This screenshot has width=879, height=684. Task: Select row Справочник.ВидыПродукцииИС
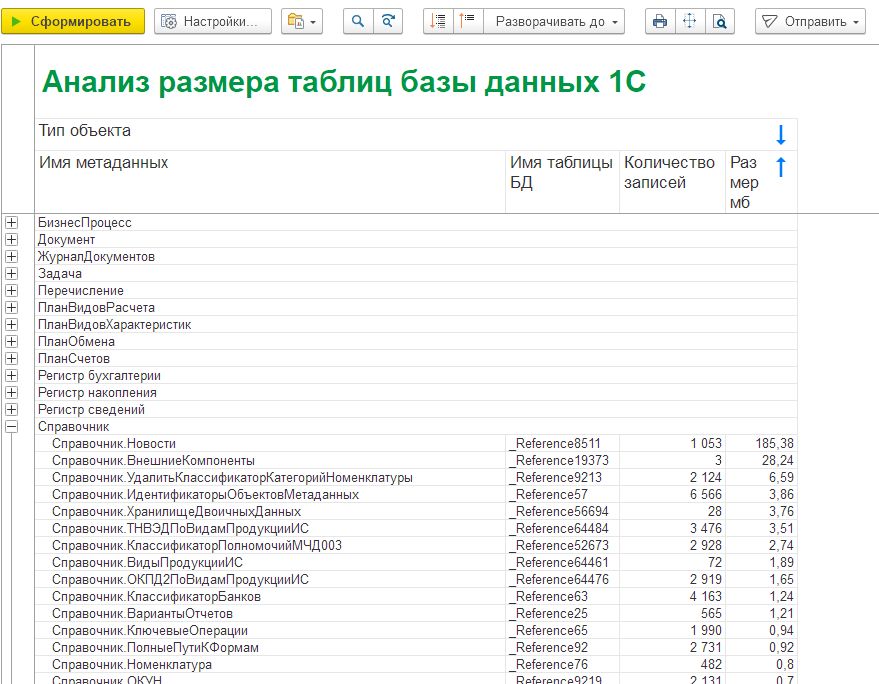pos(416,562)
